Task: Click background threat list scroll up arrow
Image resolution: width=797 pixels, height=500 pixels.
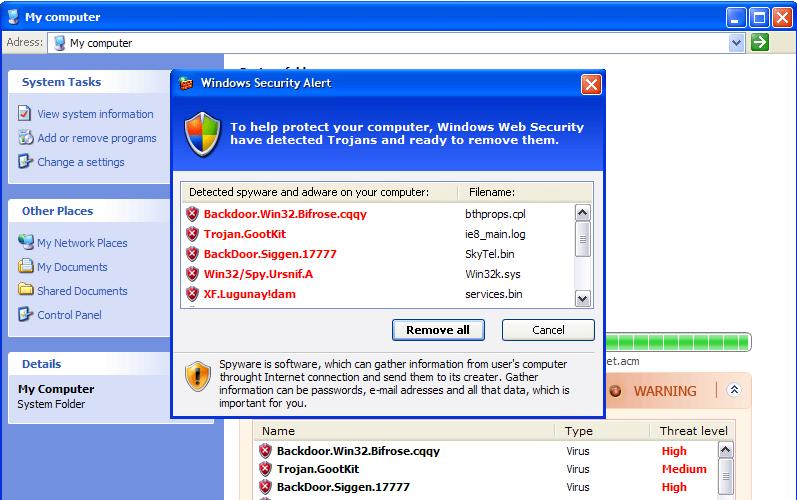Action: click(x=725, y=450)
